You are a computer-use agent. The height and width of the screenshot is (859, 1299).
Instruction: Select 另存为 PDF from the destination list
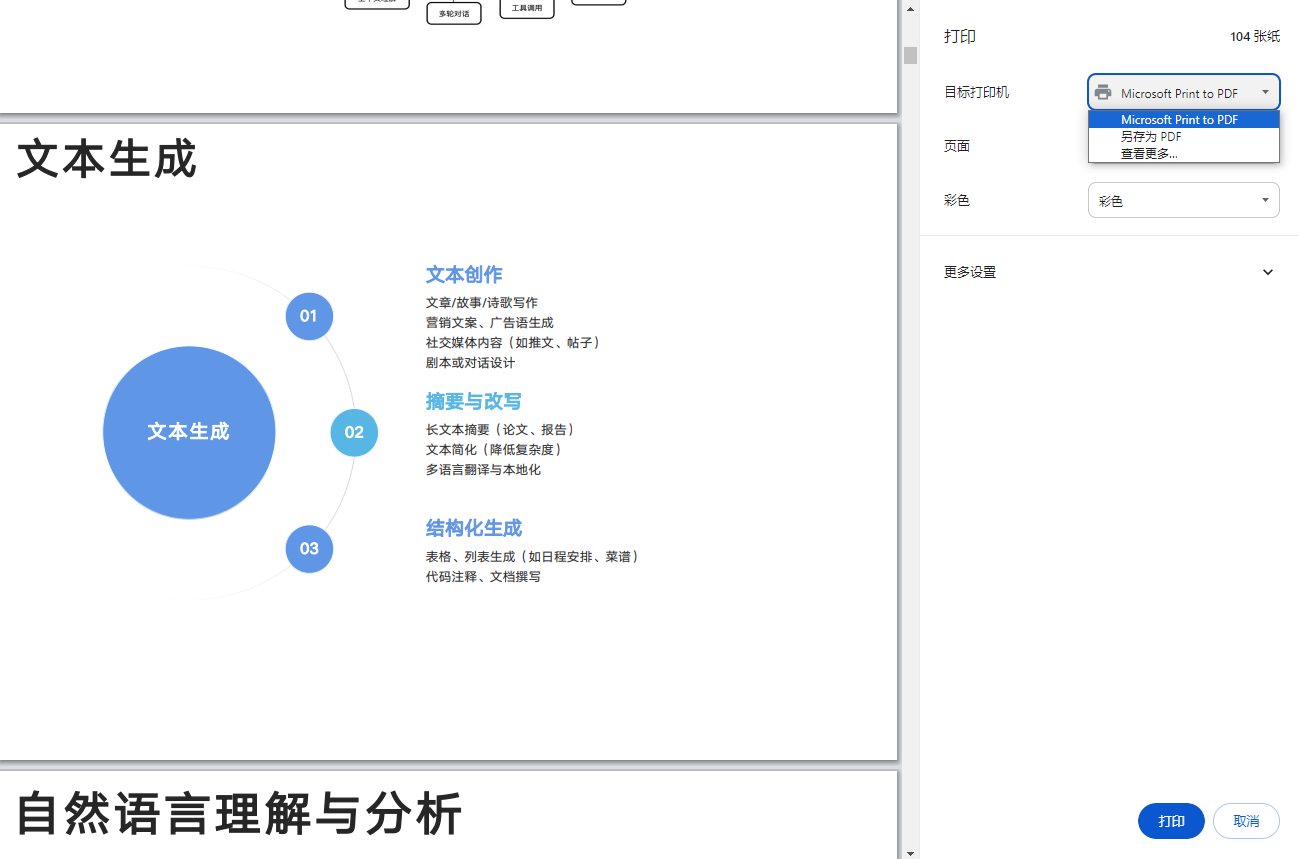tap(1146, 136)
